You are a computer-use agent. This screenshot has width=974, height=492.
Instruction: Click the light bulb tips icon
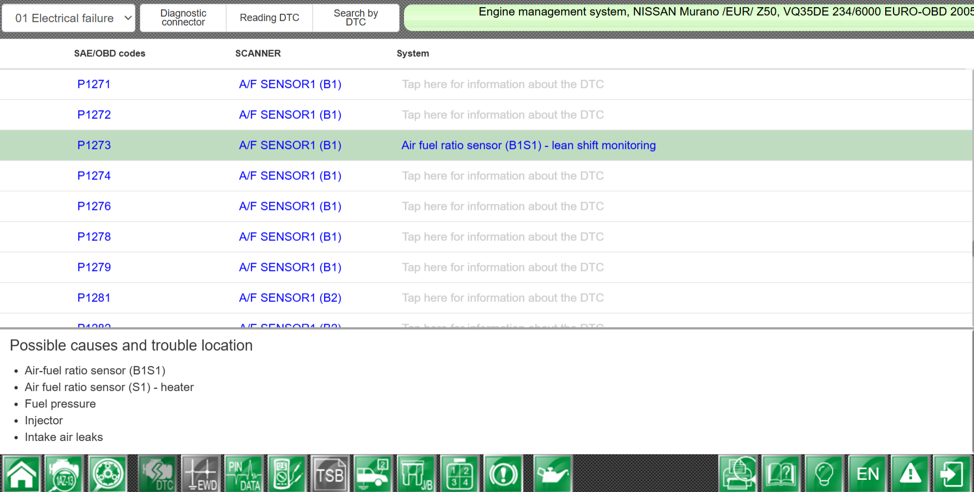coord(824,473)
